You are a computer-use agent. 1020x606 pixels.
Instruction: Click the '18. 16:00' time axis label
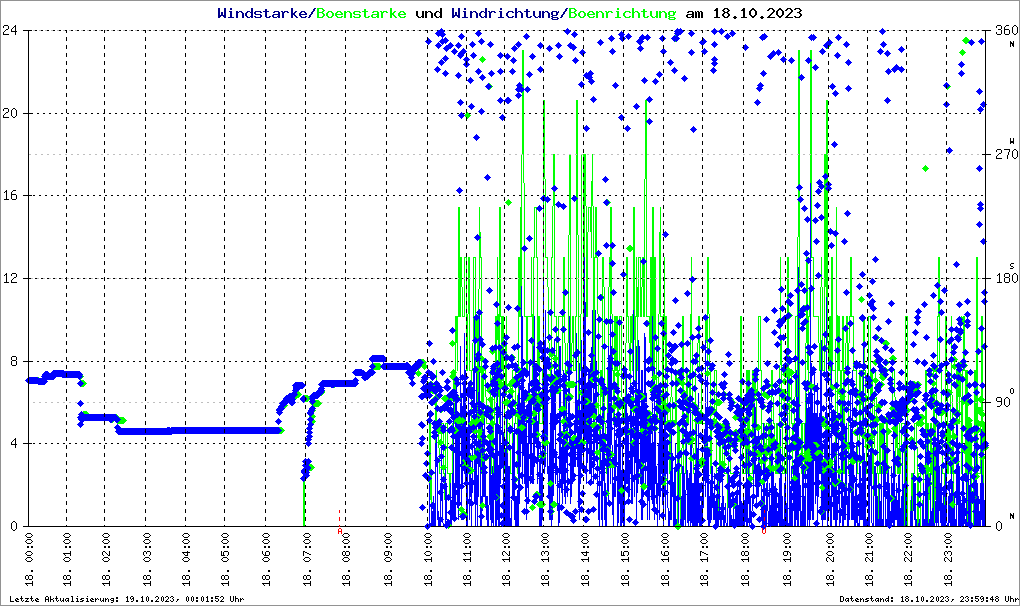(x=665, y=559)
